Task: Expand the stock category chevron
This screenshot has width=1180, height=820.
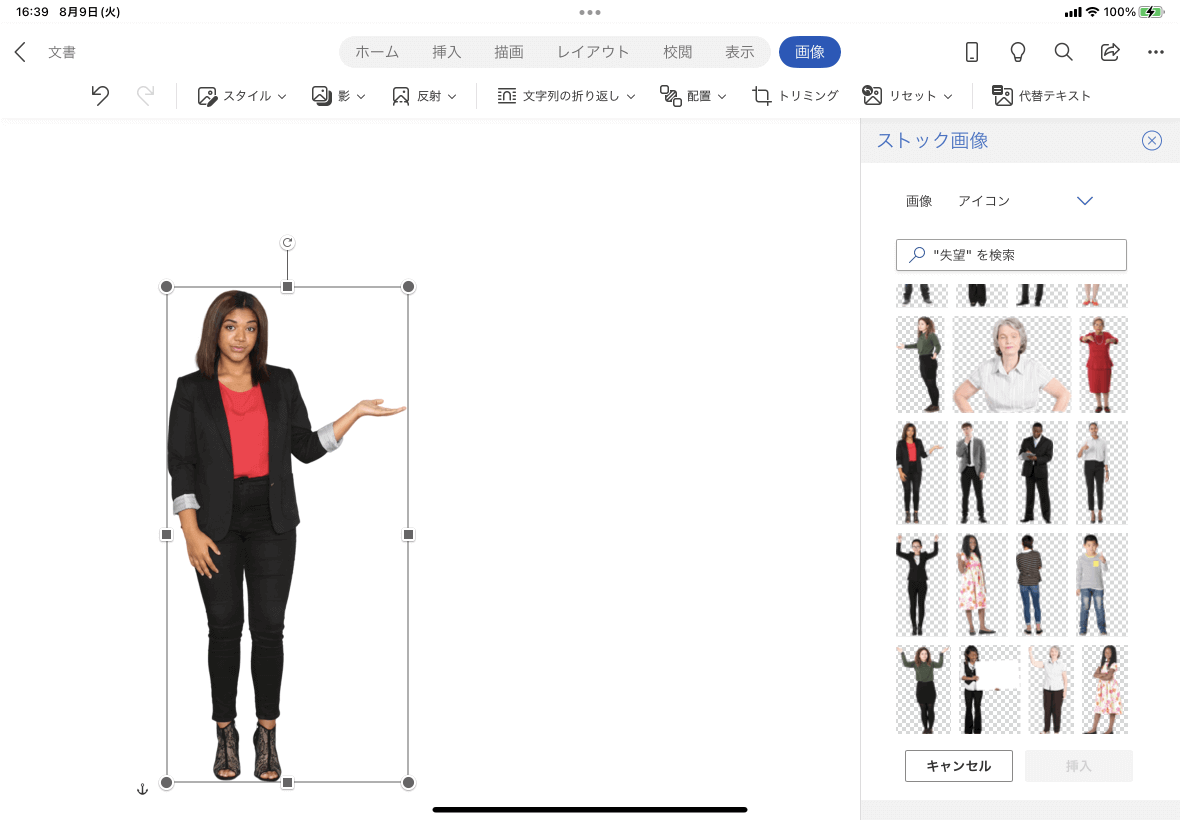Action: [x=1084, y=201]
